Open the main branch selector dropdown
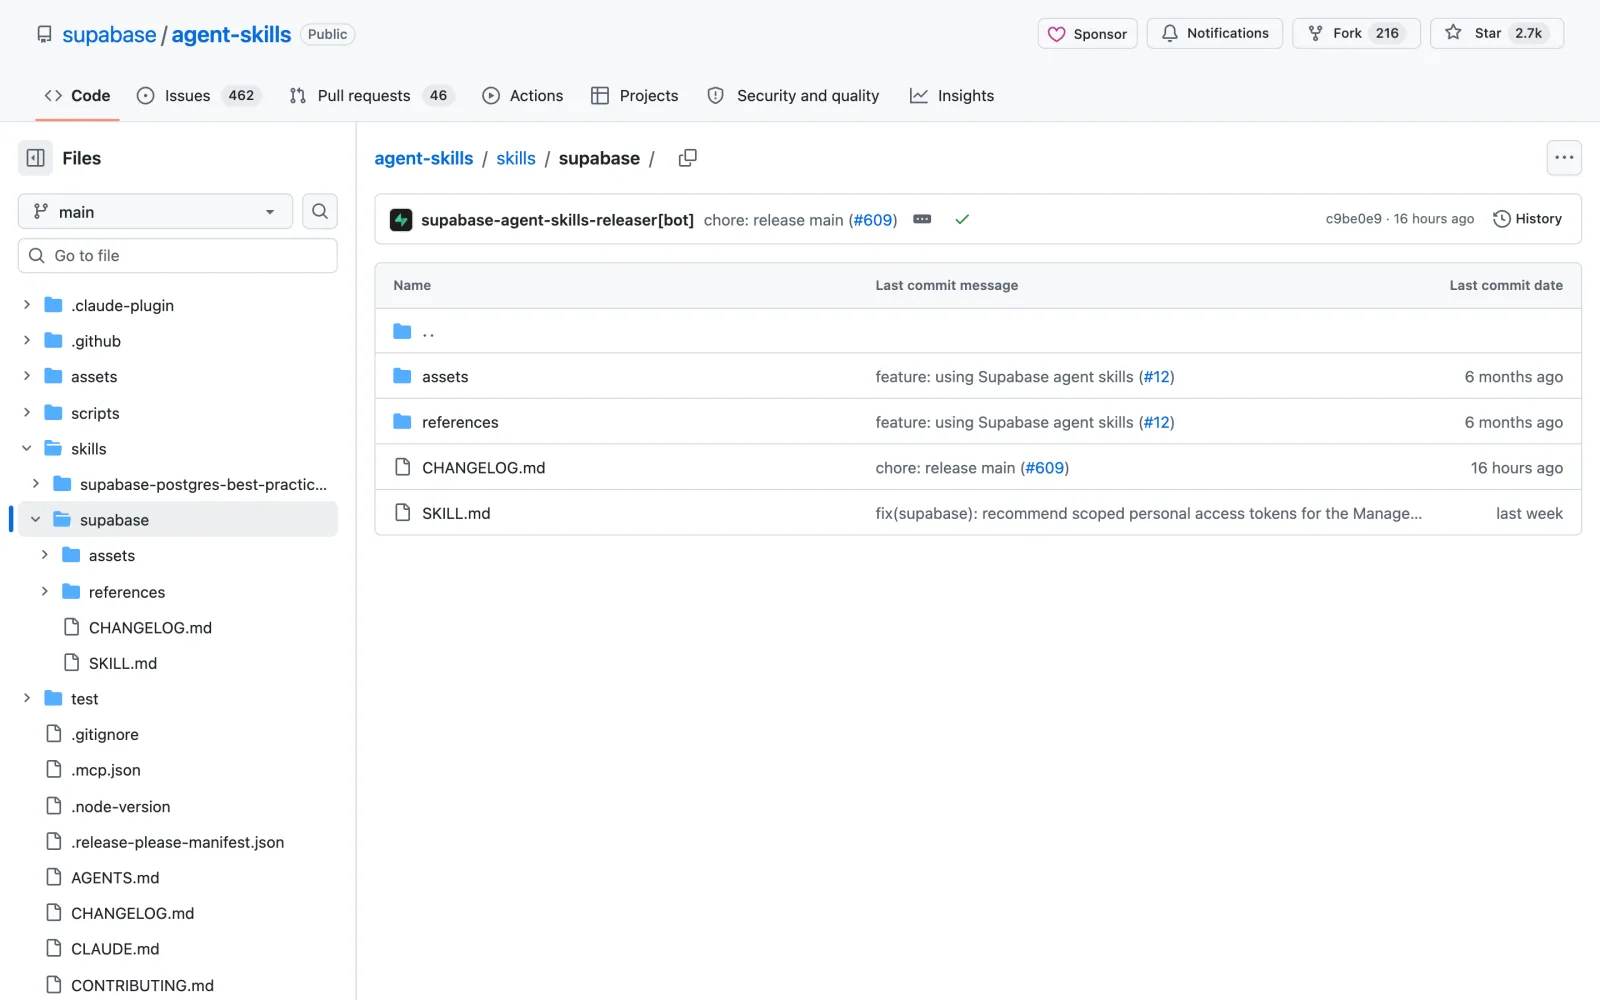 [x=155, y=211]
